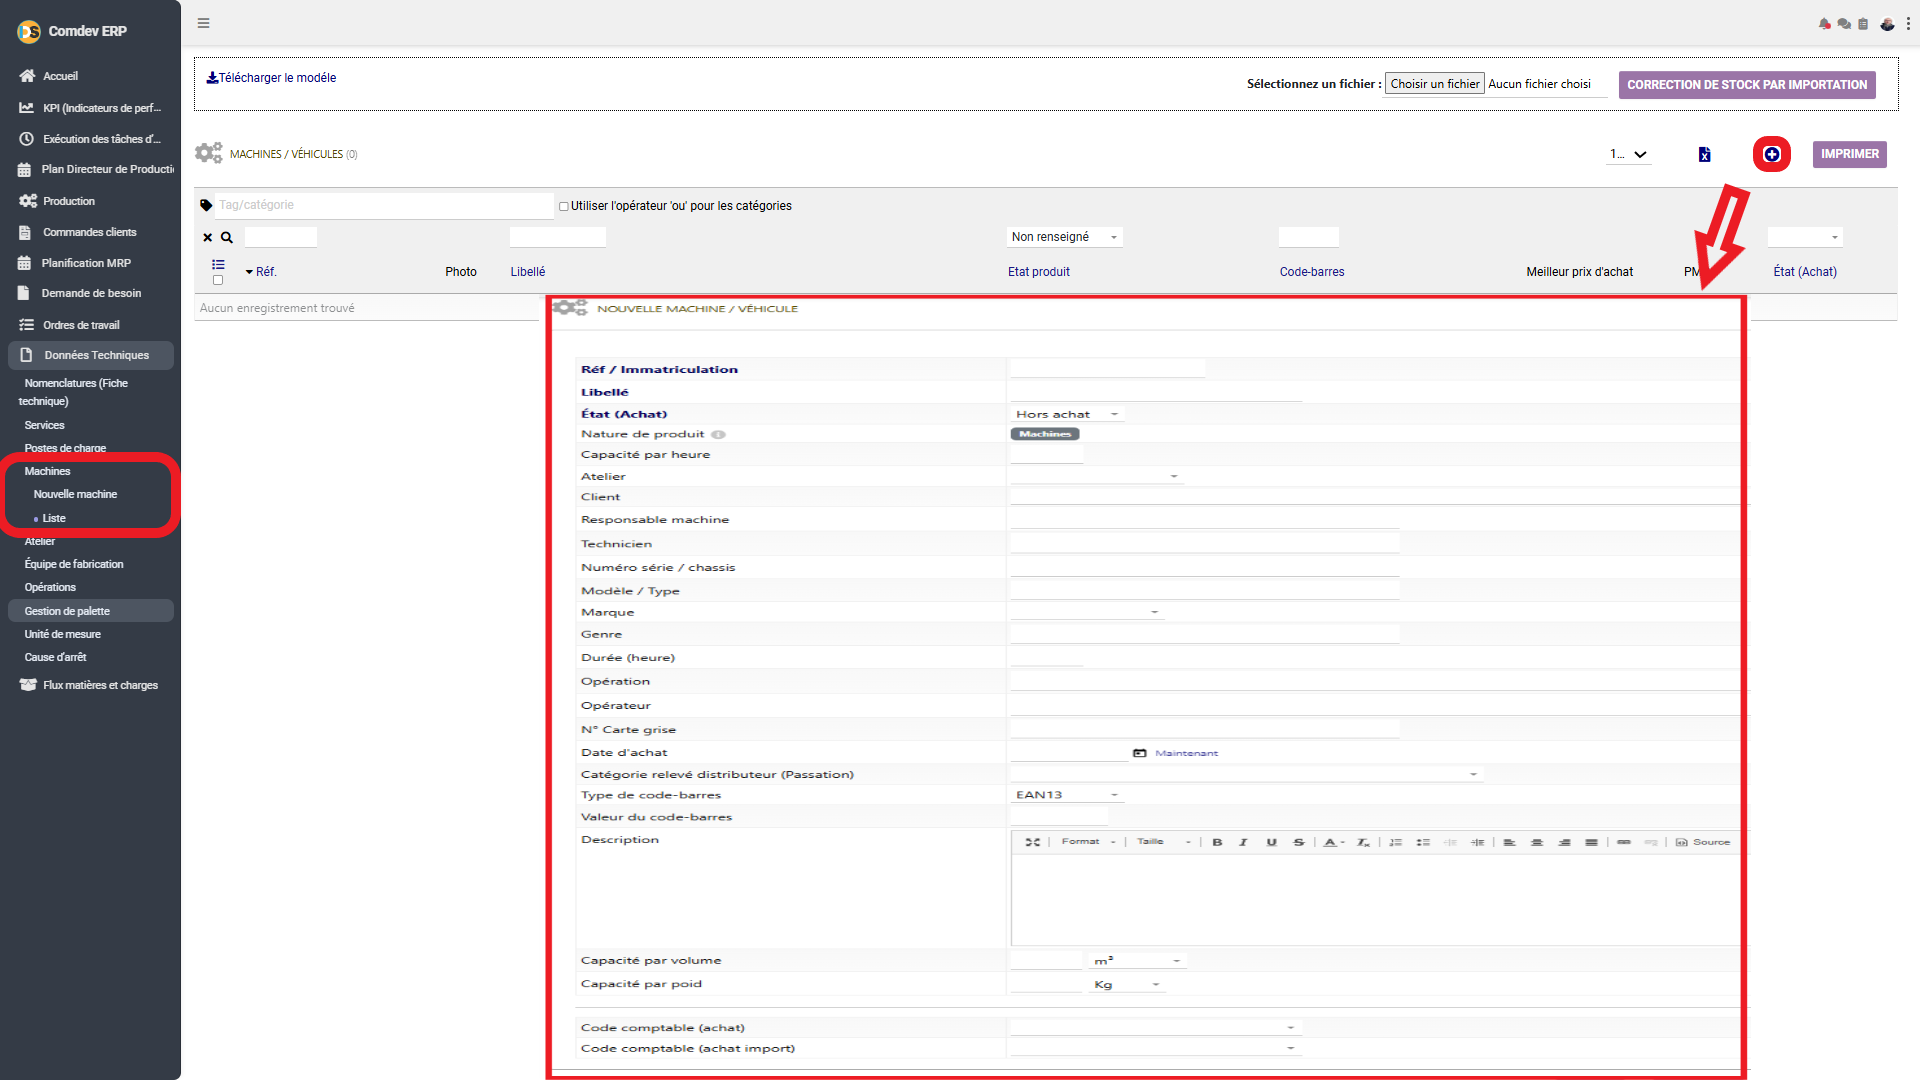Export the machine list to Excel
Screen dimensions: 1920x1080
coord(1704,154)
